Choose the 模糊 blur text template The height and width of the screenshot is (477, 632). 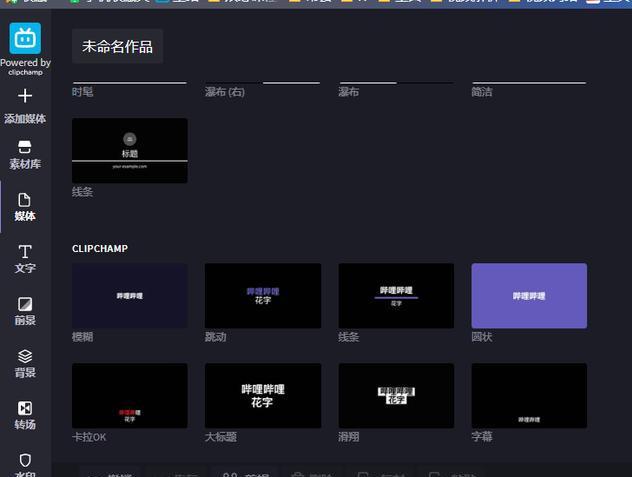[x=129, y=296]
